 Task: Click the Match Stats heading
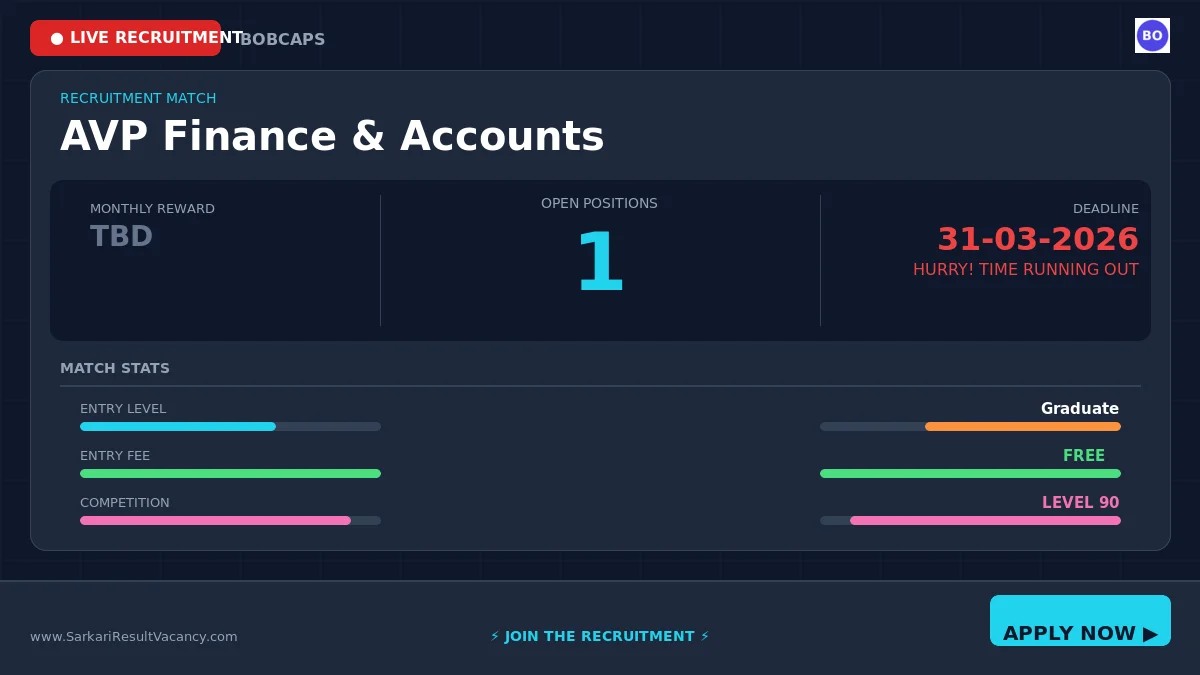coord(115,369)
